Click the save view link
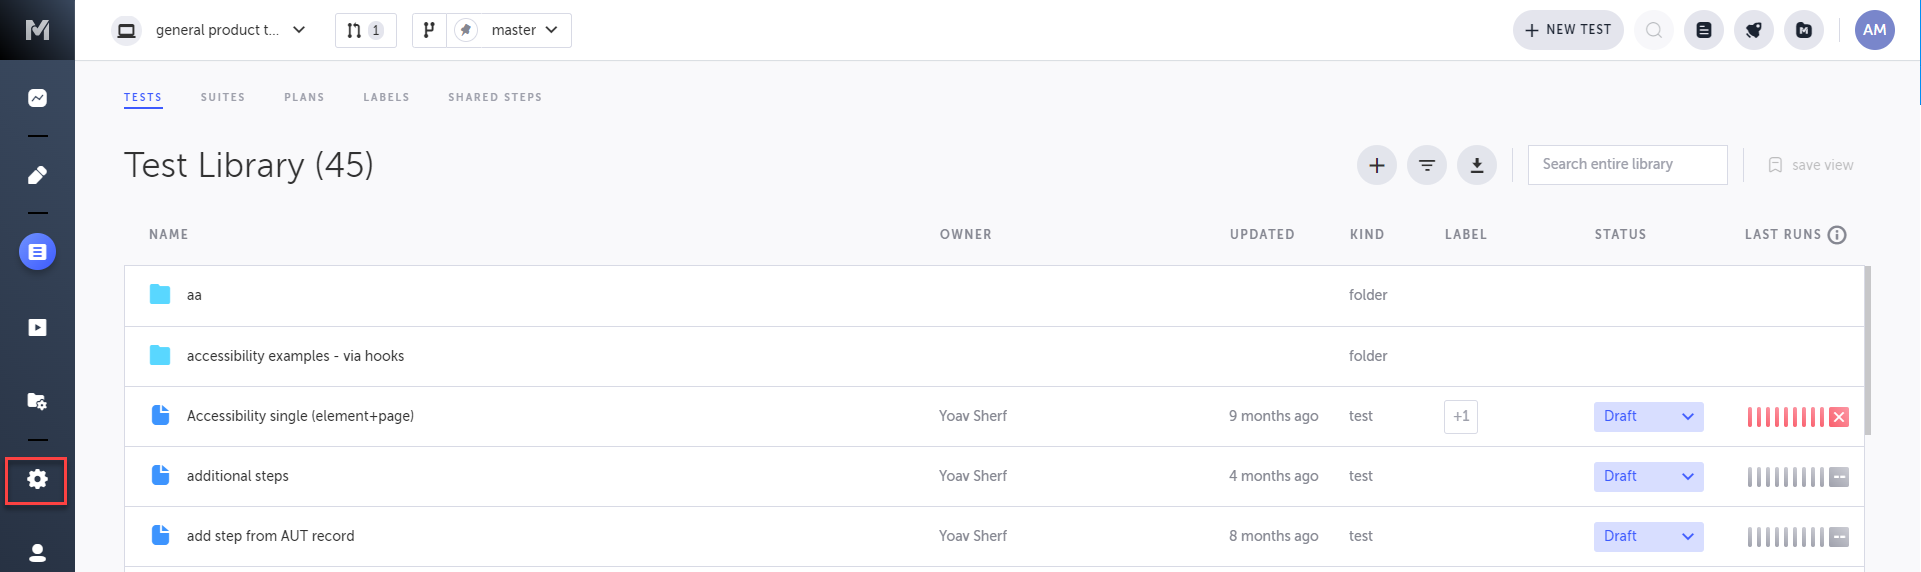 [1811, 165]
